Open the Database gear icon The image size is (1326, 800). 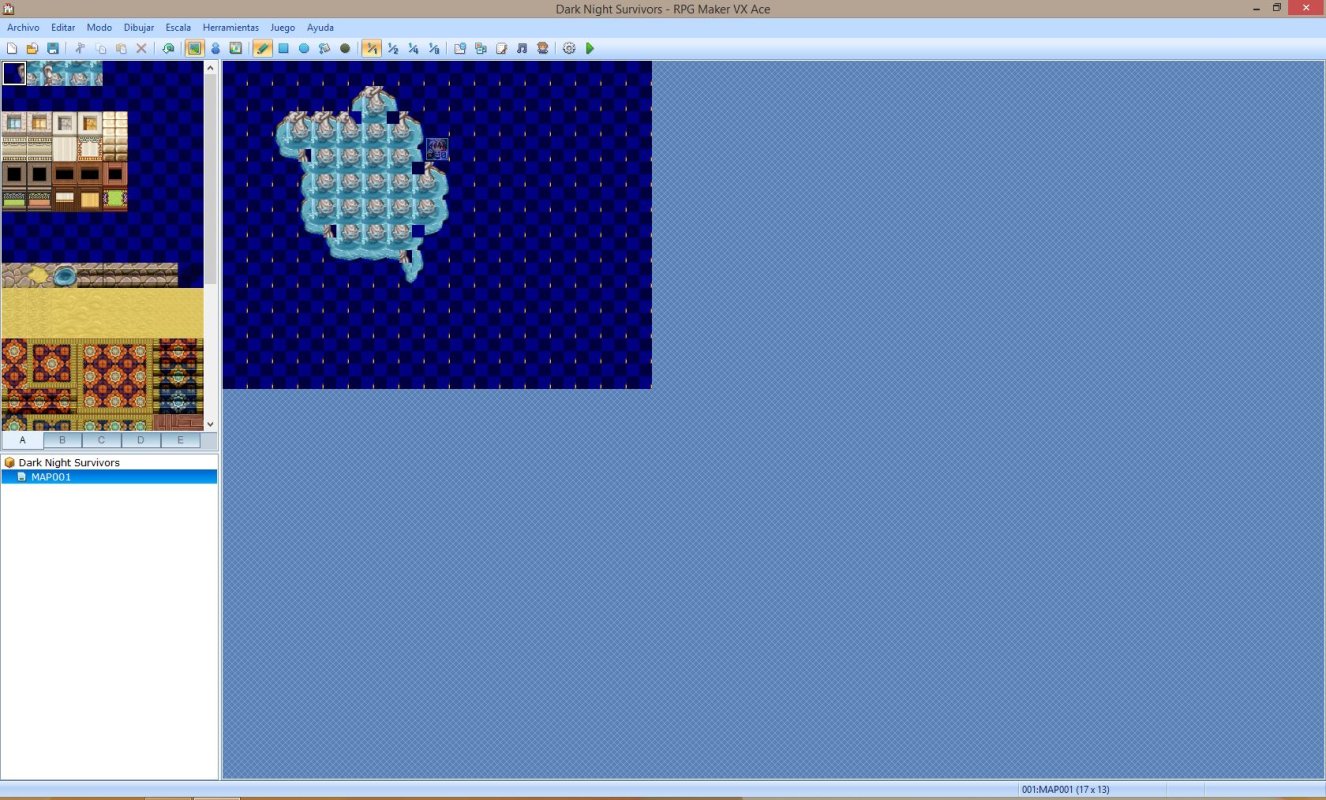569,48
